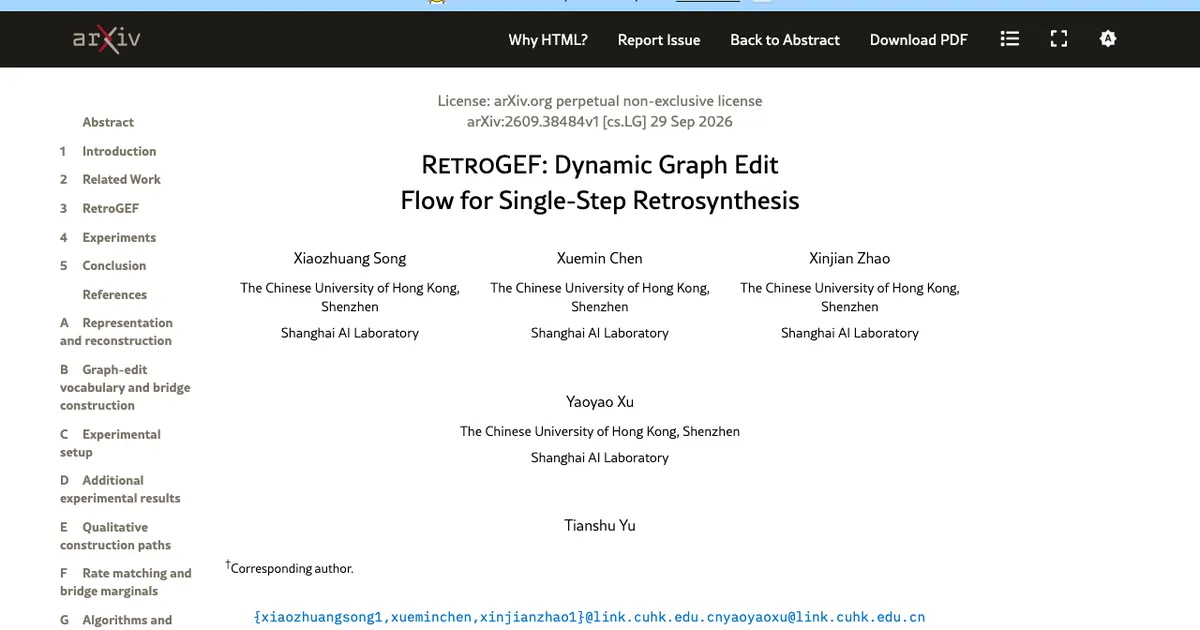Click author name Yaoyao Xu
Image resolution: width=1200 pixels, height=630 pixels.
coord(600,402)
